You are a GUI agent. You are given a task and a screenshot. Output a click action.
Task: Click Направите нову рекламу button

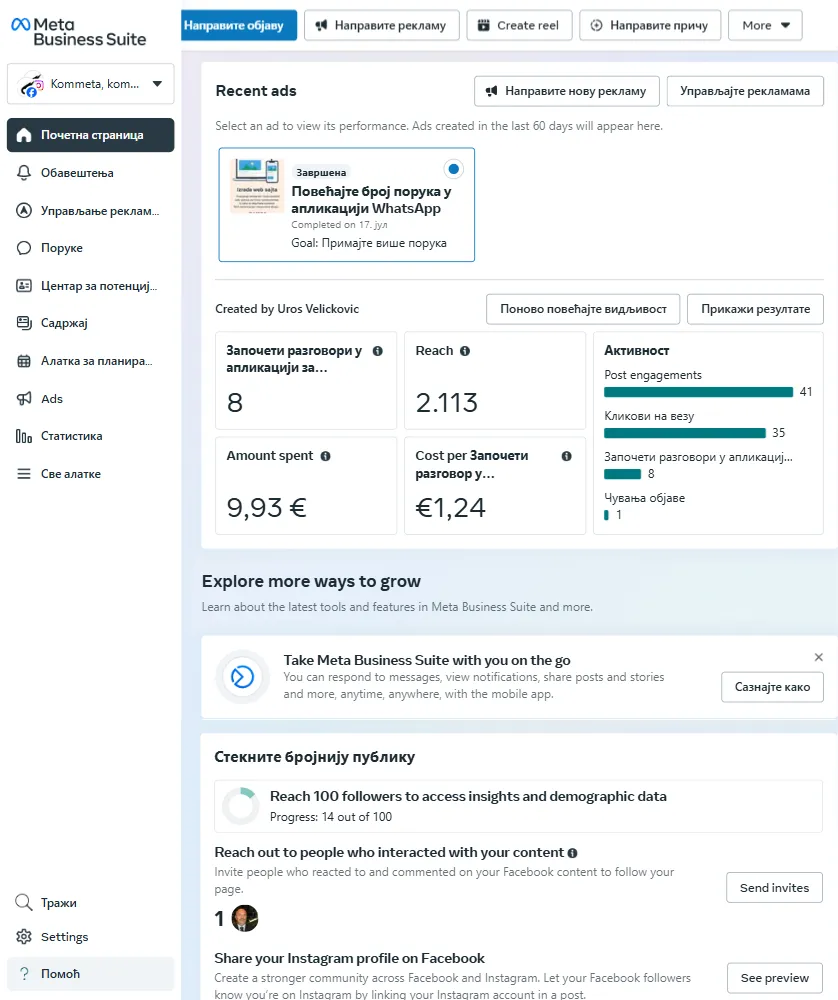(x=566, y=91)
